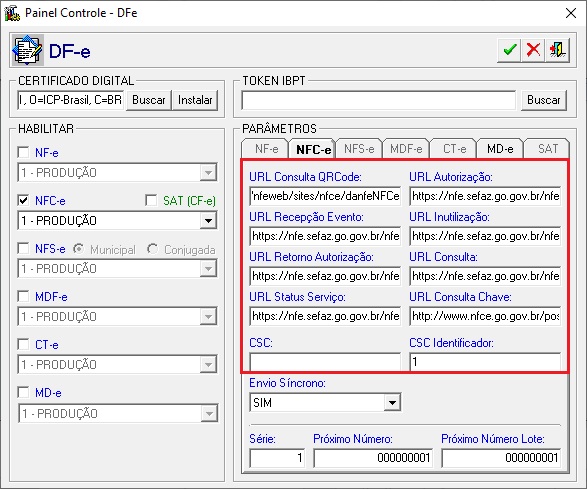Click the URL Recepção Evento field

pyautogui.click(x=325, y=236)
